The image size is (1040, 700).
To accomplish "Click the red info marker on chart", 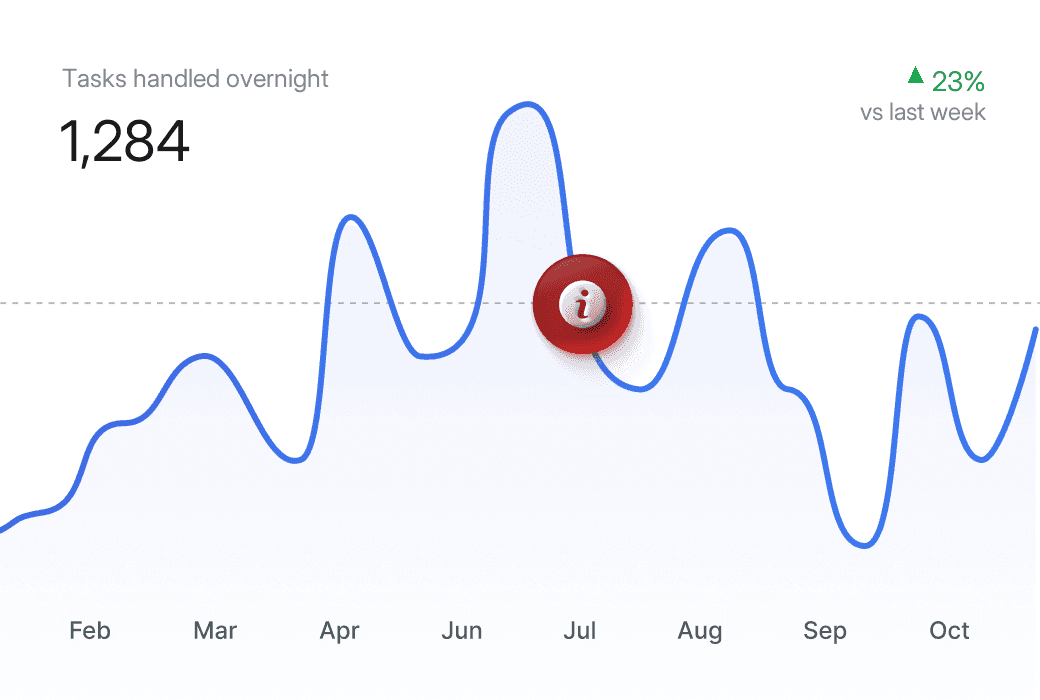I will pos(582,304).
